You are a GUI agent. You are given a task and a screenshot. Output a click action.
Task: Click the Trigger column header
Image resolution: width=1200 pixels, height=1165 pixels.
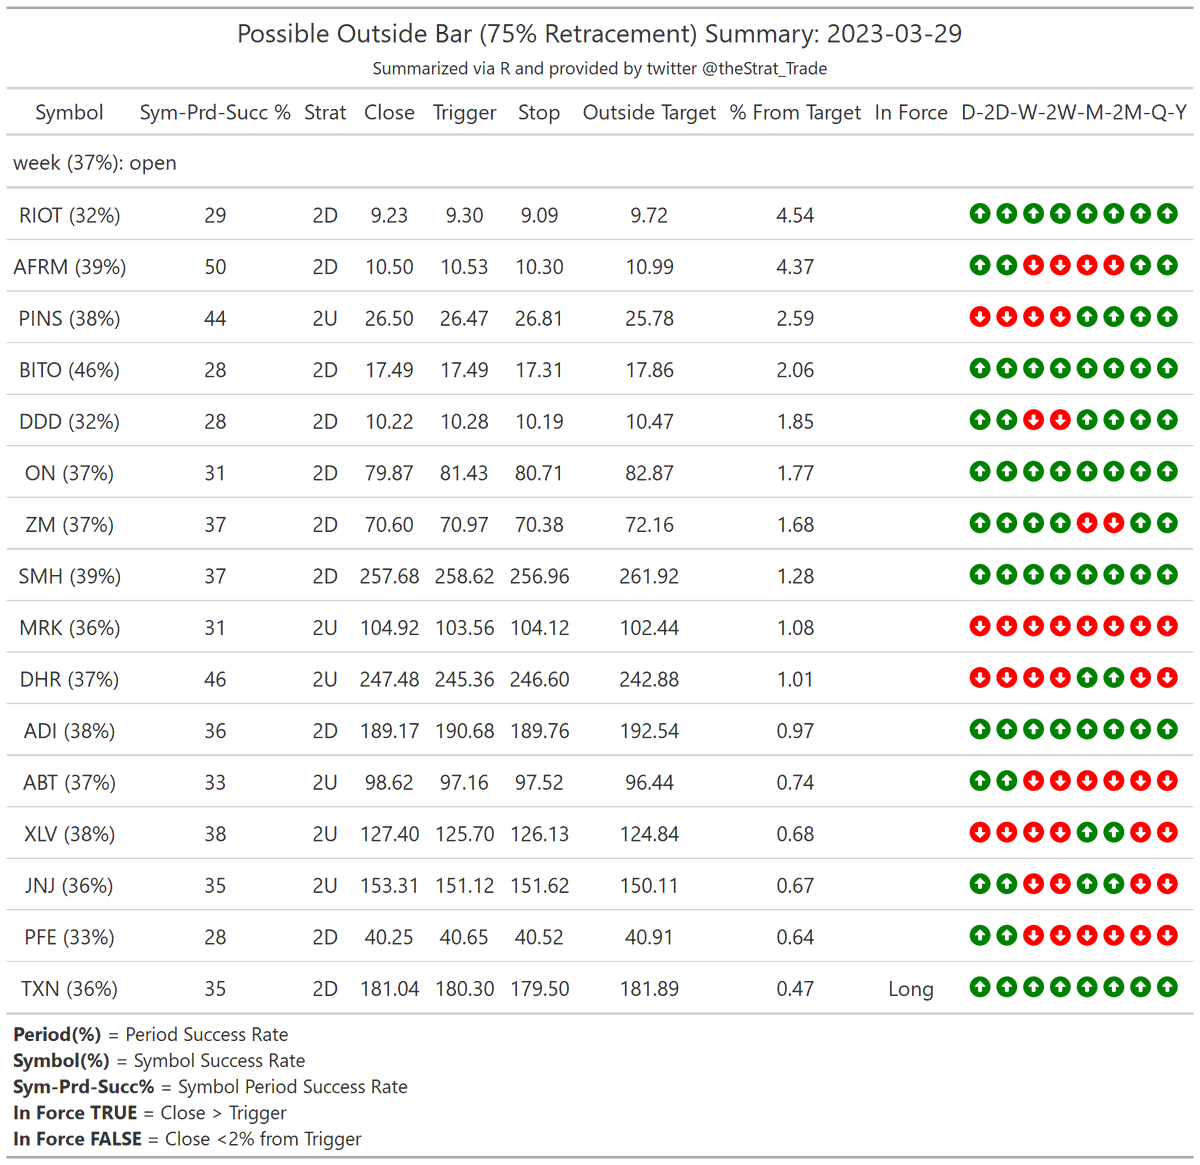click(x=464, y=113)
